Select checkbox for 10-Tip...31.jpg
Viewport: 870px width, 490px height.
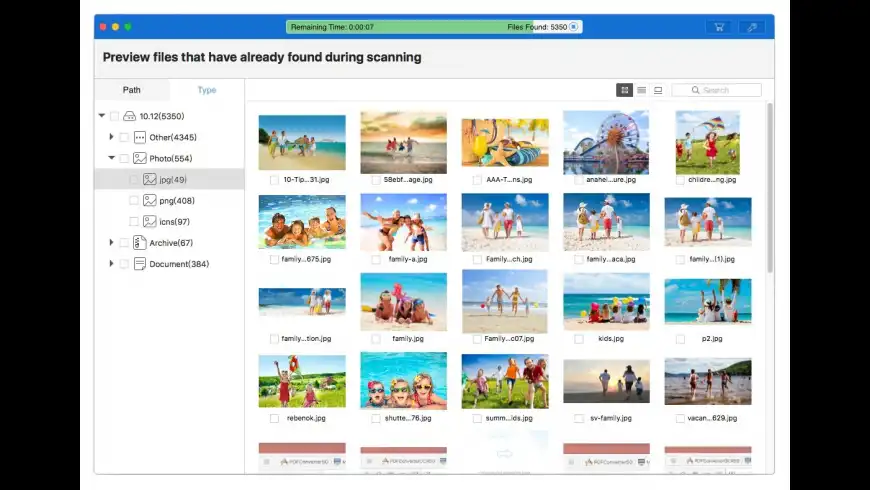(274, 180)
